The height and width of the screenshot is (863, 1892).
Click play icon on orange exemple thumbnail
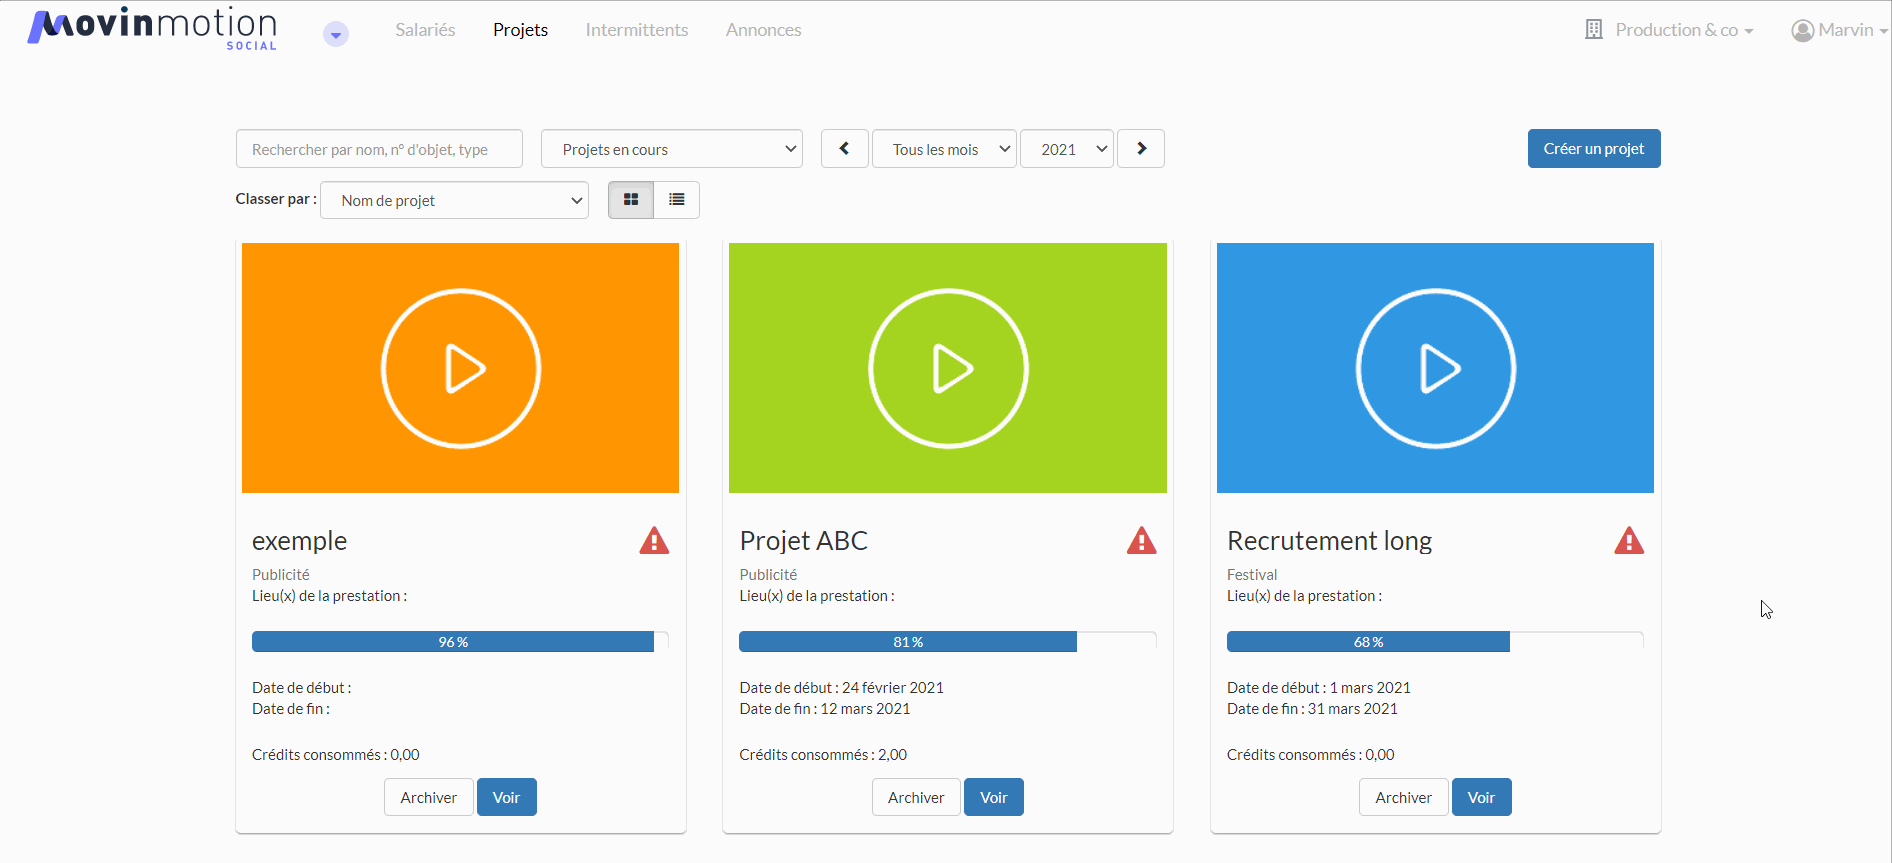pyautogui.click(x=461, y=368)
